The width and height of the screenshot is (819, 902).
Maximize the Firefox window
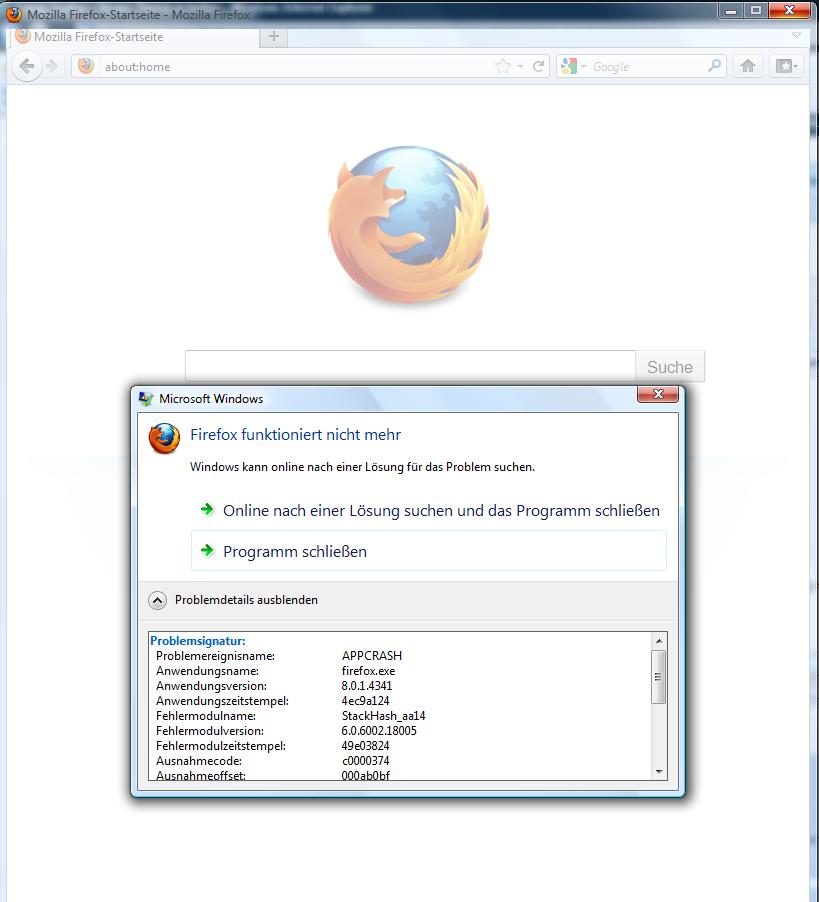(756, 10)
